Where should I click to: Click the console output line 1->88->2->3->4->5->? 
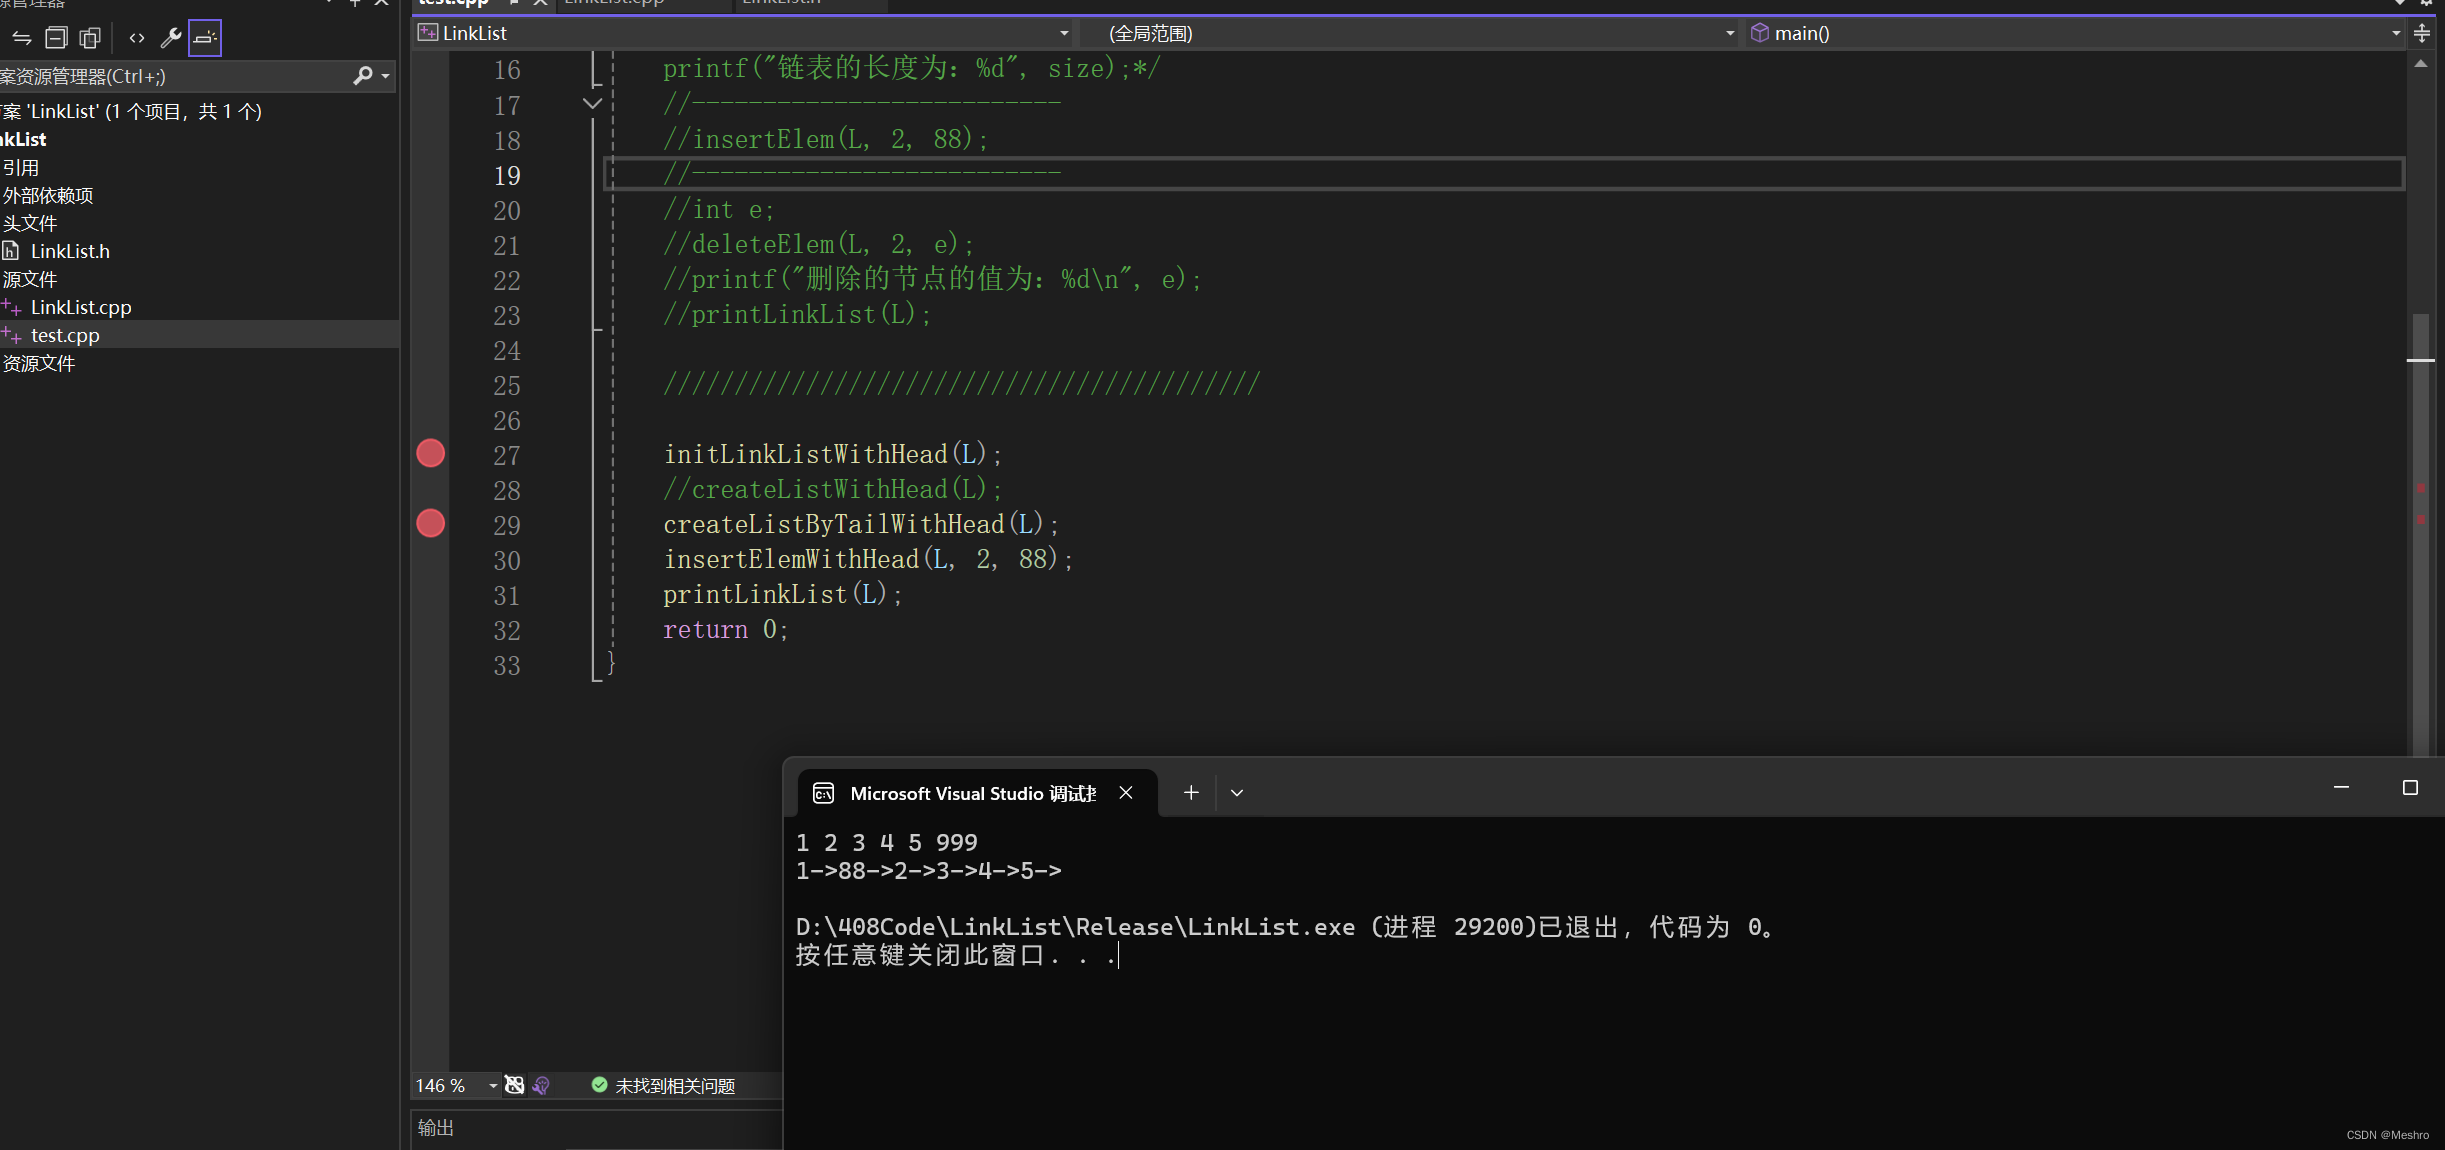[929, 871]
